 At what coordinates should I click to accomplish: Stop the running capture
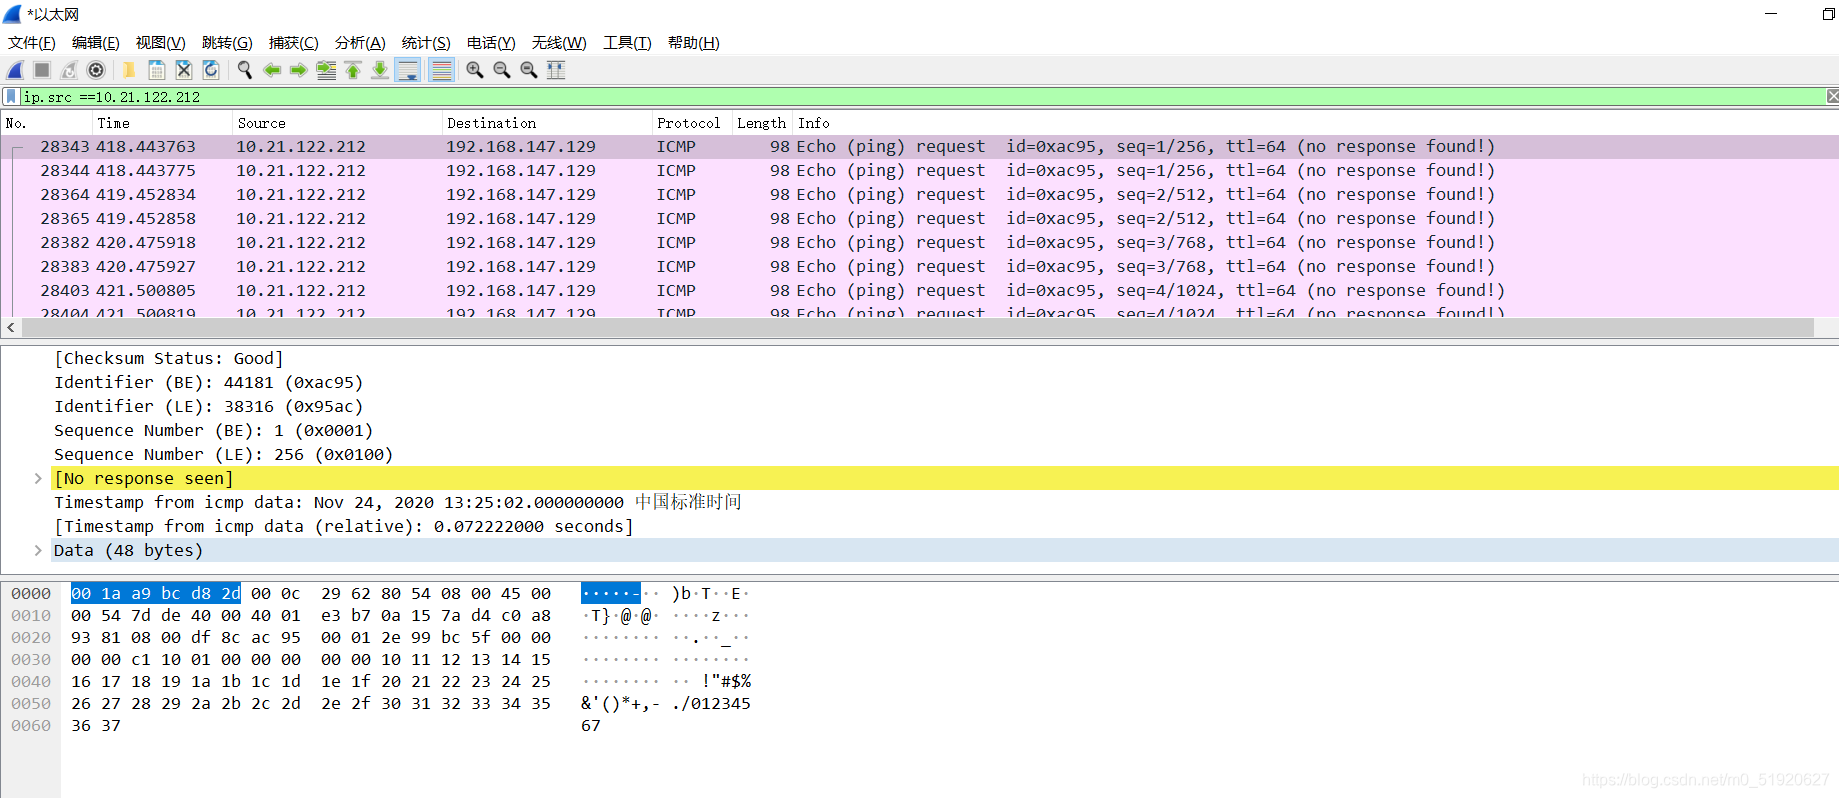42,70
